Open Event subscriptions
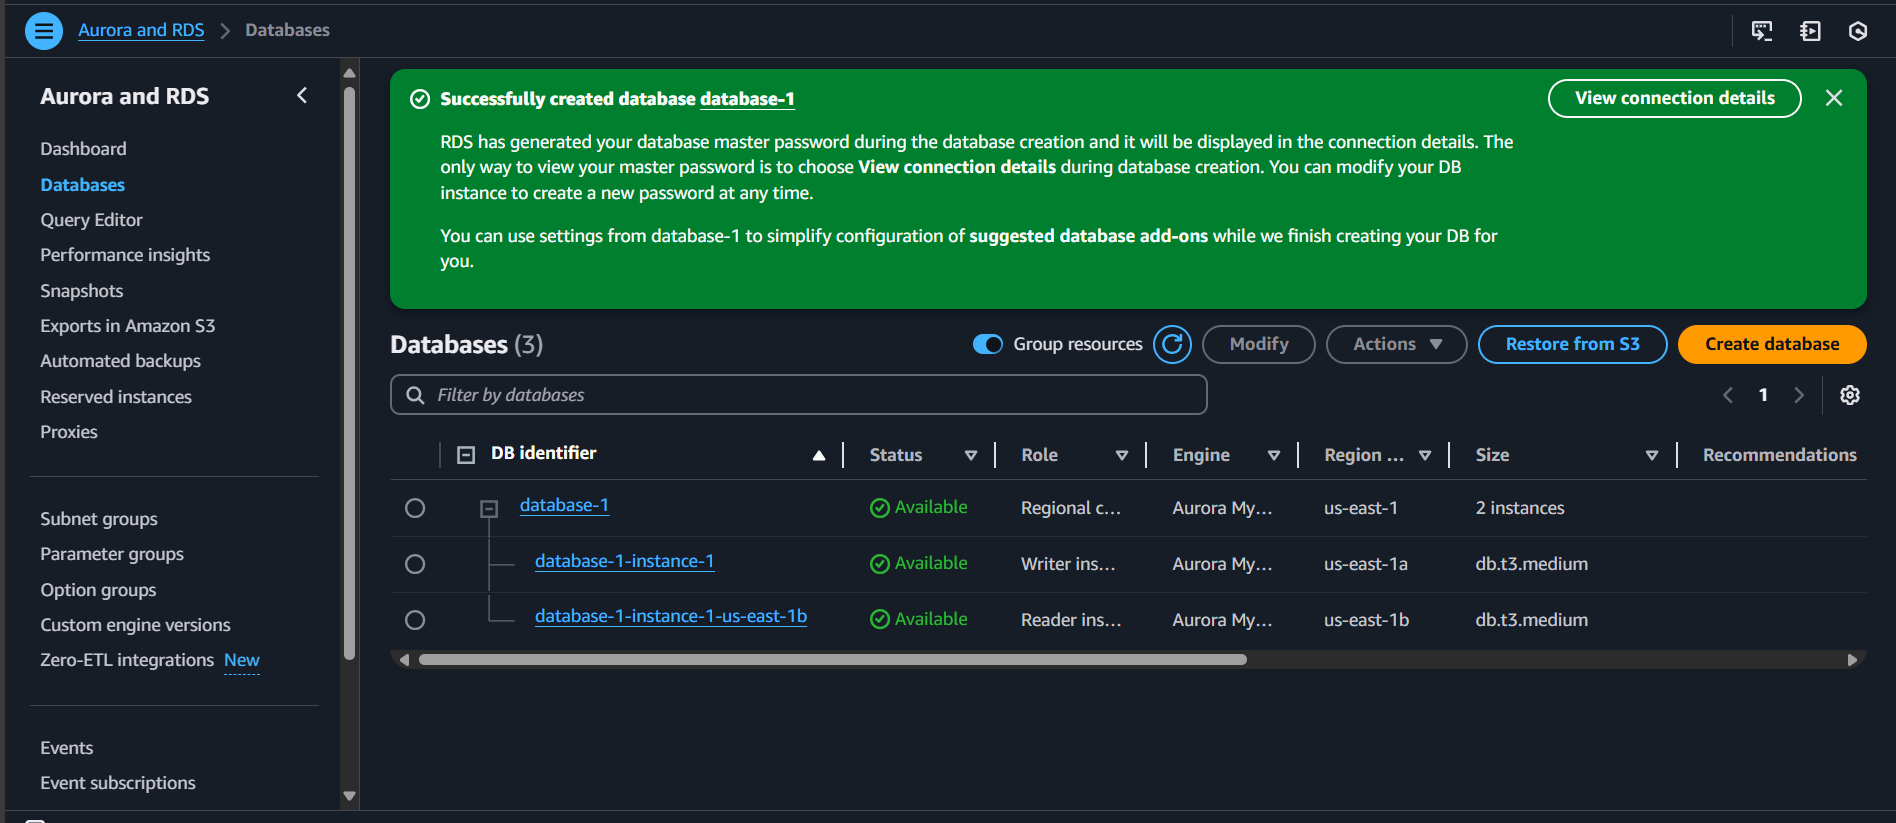Image resolution: width=1896 pixels, height=823 pixels. (x=117, y=783)
